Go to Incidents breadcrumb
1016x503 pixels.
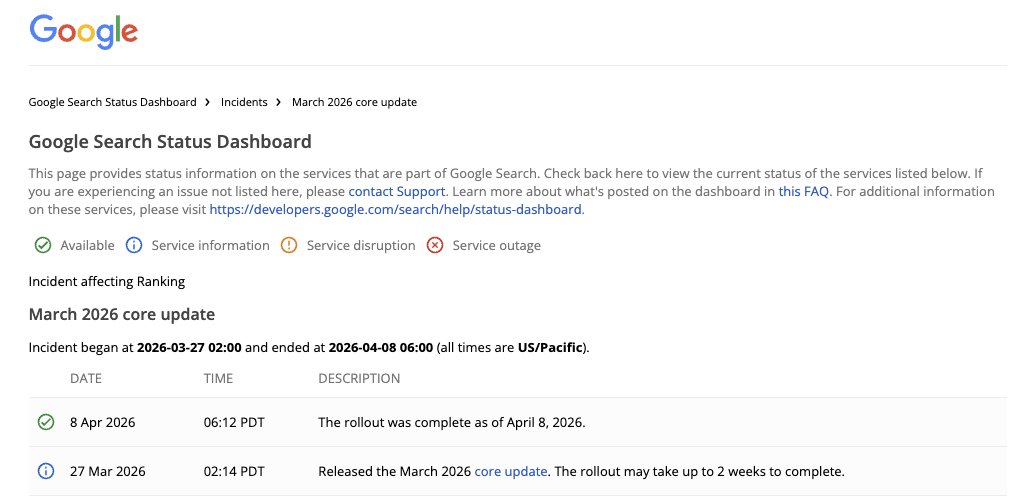[244, 102]
